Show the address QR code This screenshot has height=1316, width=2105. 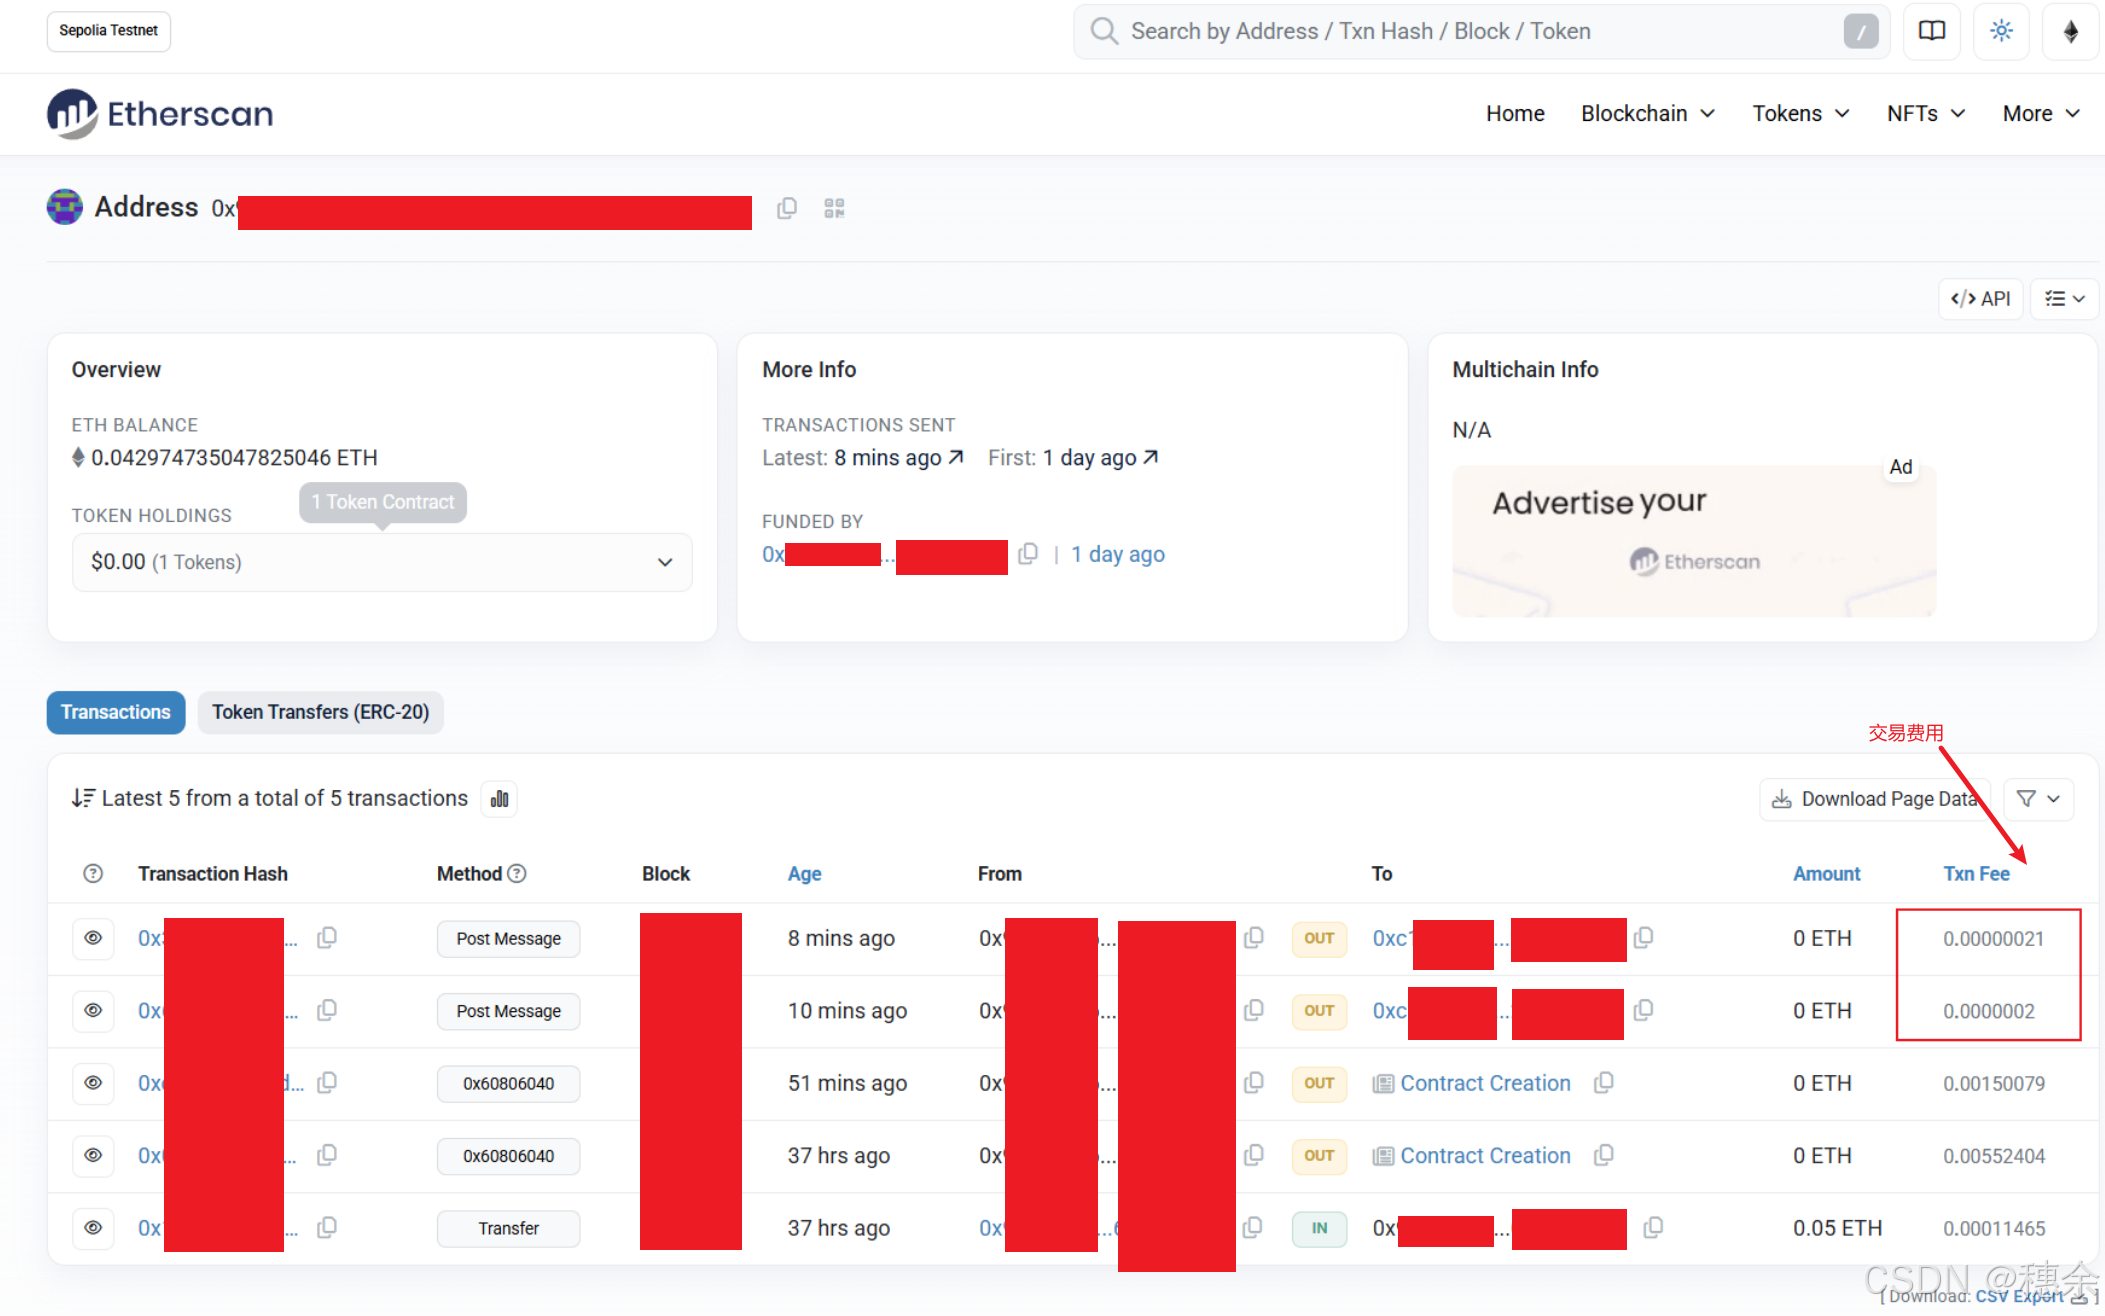click(x=834, y=208)
